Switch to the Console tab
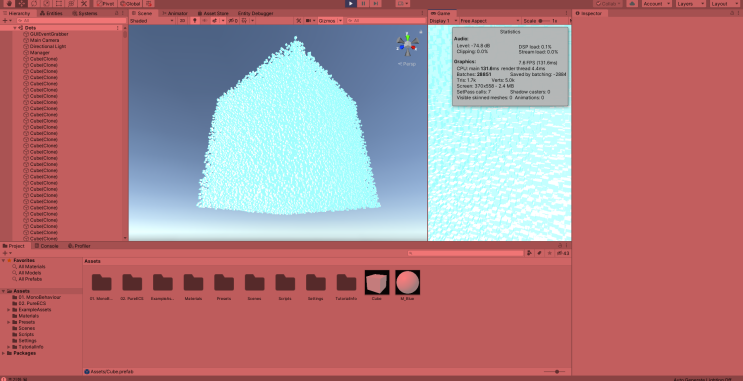This screenshot has height=381, width=743. point(46,246)
